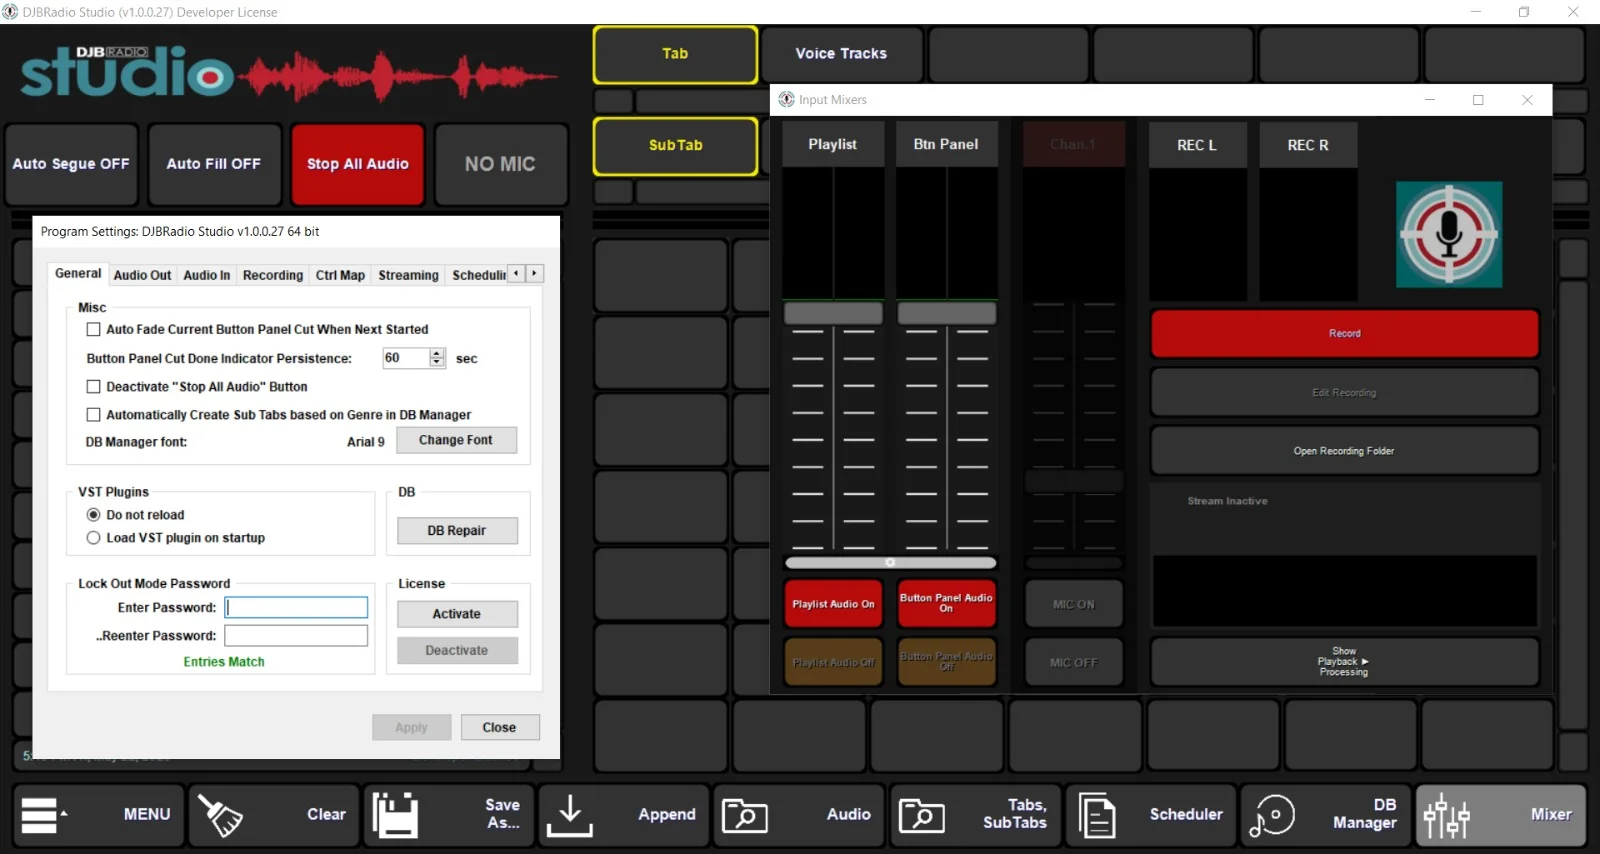Click the Append download-arrow icon

pos(570,815)
